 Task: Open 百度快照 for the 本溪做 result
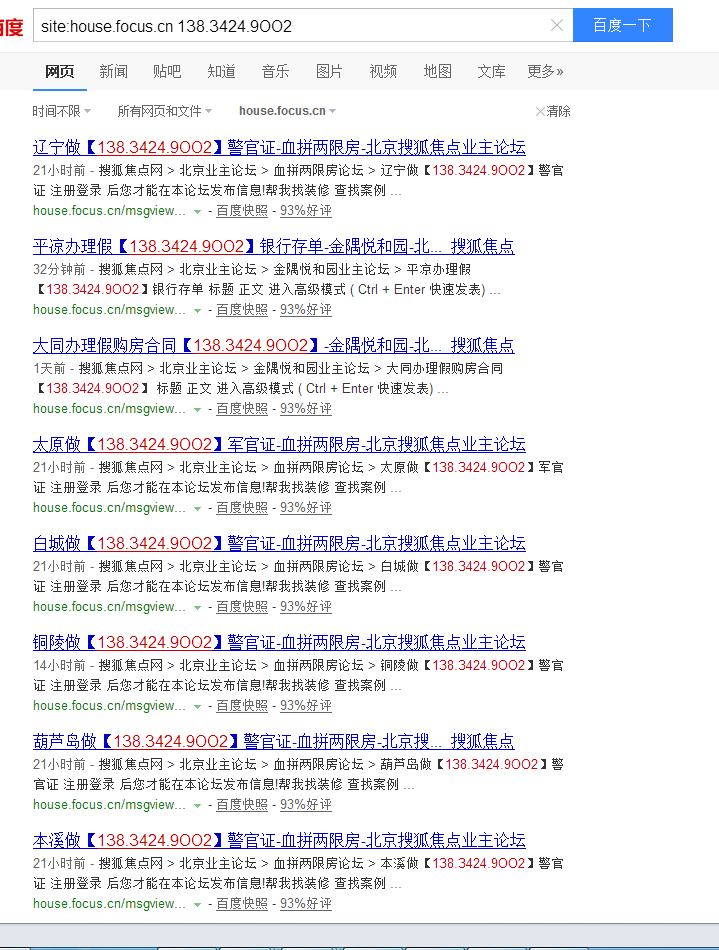pos(242,903)
